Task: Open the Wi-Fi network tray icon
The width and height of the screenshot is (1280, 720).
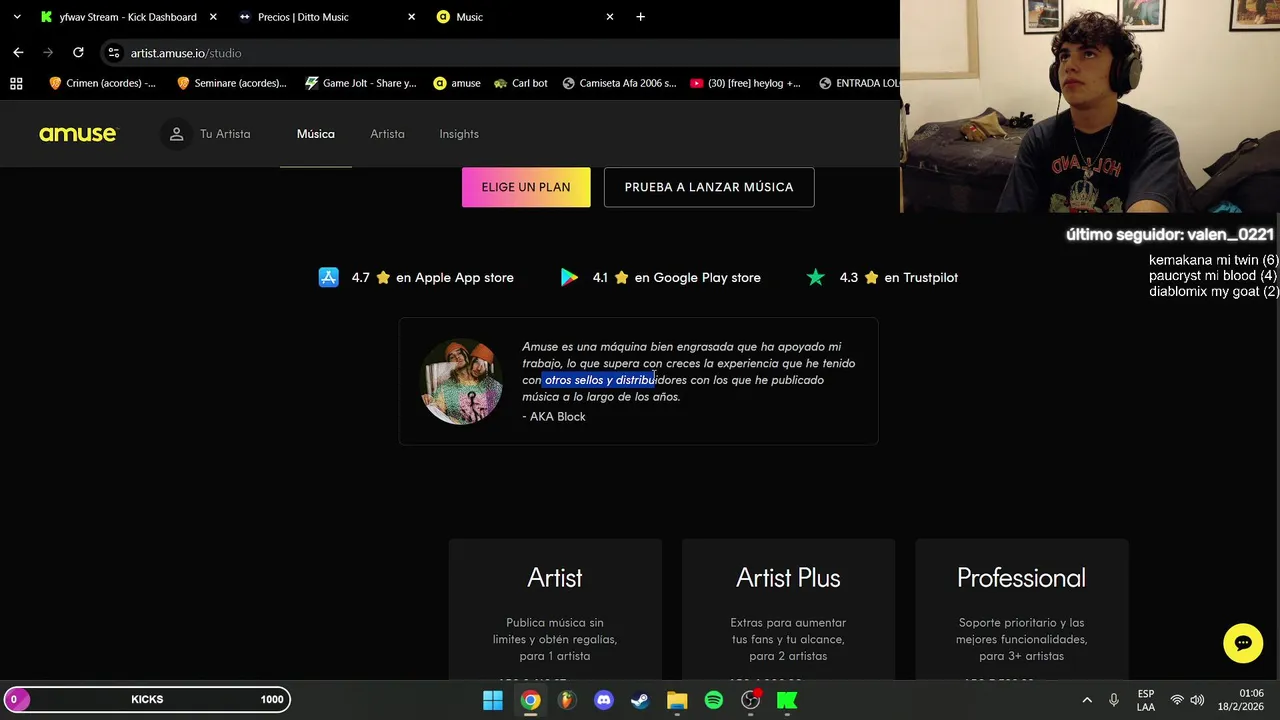Action: pyautogui.click(x=1177, y=700)
